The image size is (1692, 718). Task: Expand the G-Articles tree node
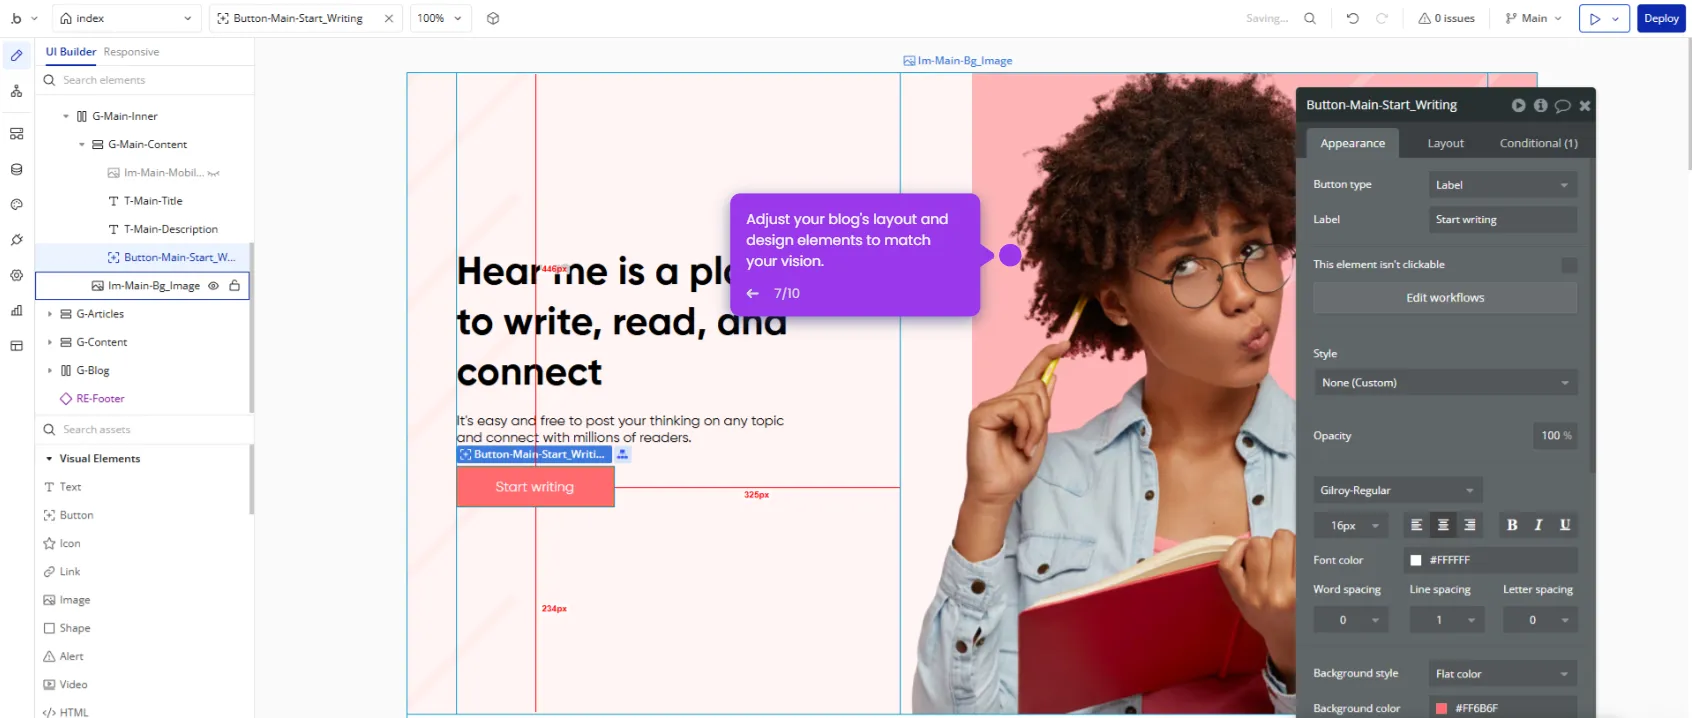(x=50, y=314)
